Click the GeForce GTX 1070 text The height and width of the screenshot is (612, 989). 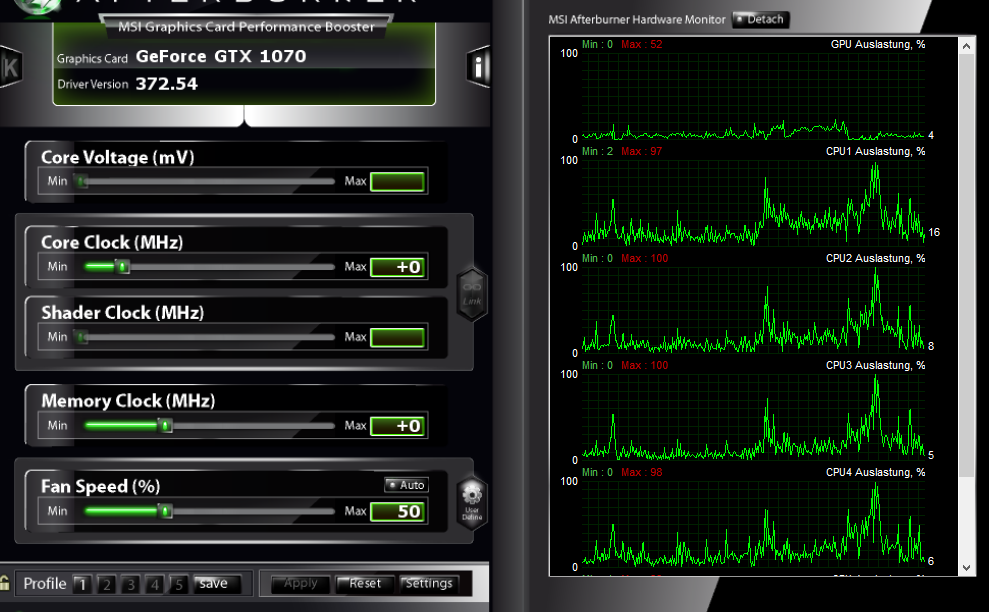coord(221,56)
